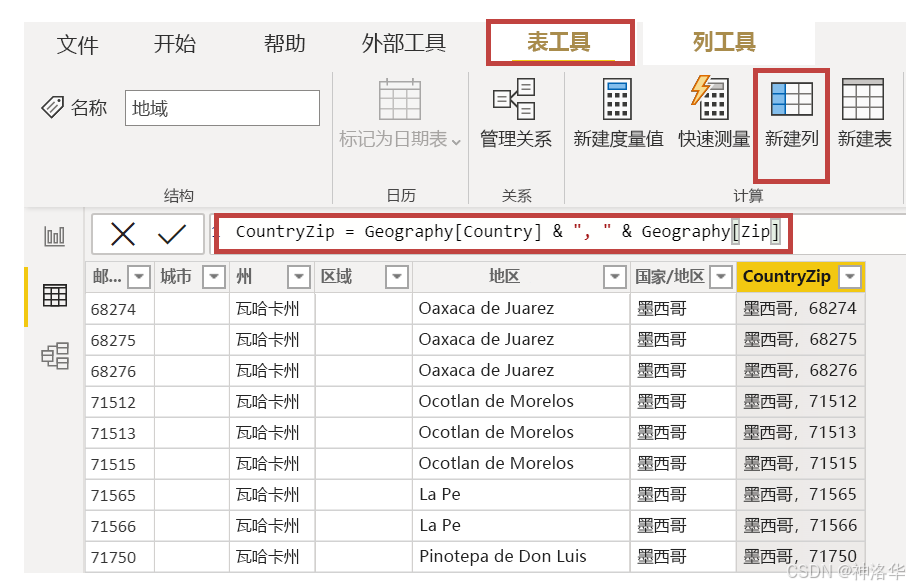Open the 地区 column filter dropdown

coord(615,277)
